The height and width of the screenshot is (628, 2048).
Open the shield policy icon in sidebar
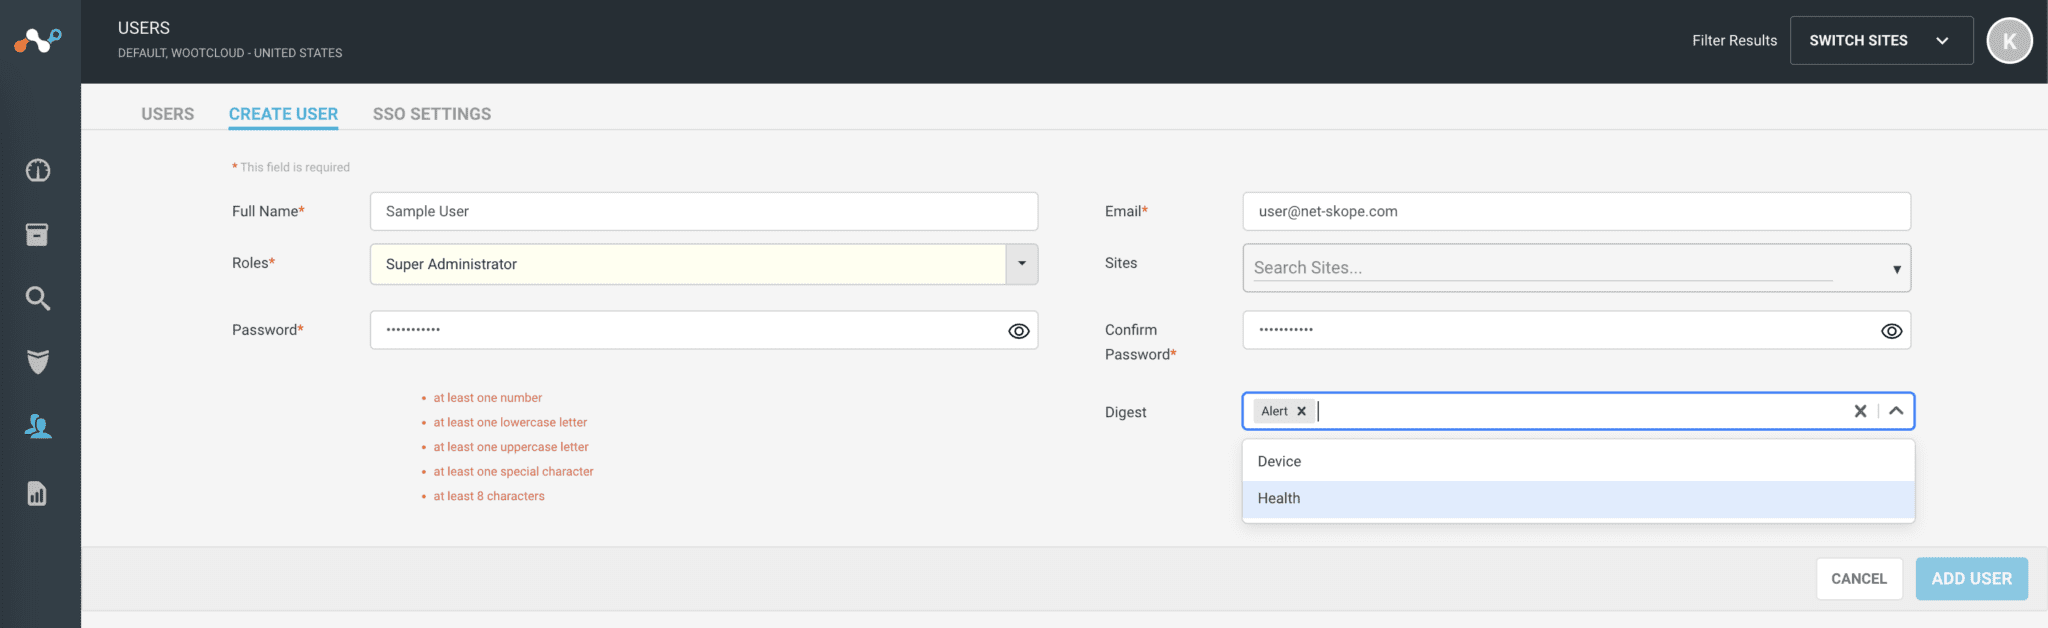pos(38,362)
